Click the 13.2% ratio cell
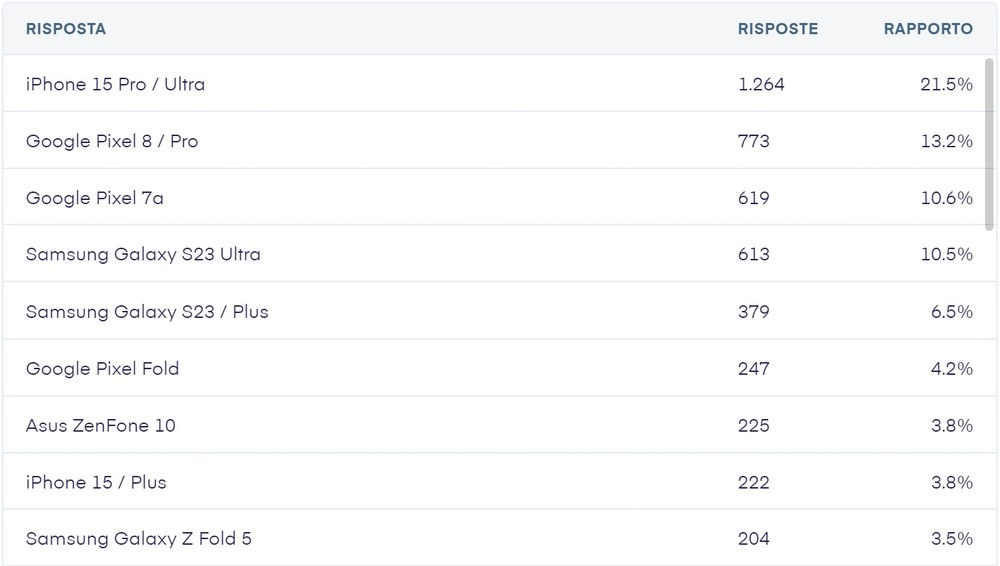 pyautogui.click(x=946, y=142)
